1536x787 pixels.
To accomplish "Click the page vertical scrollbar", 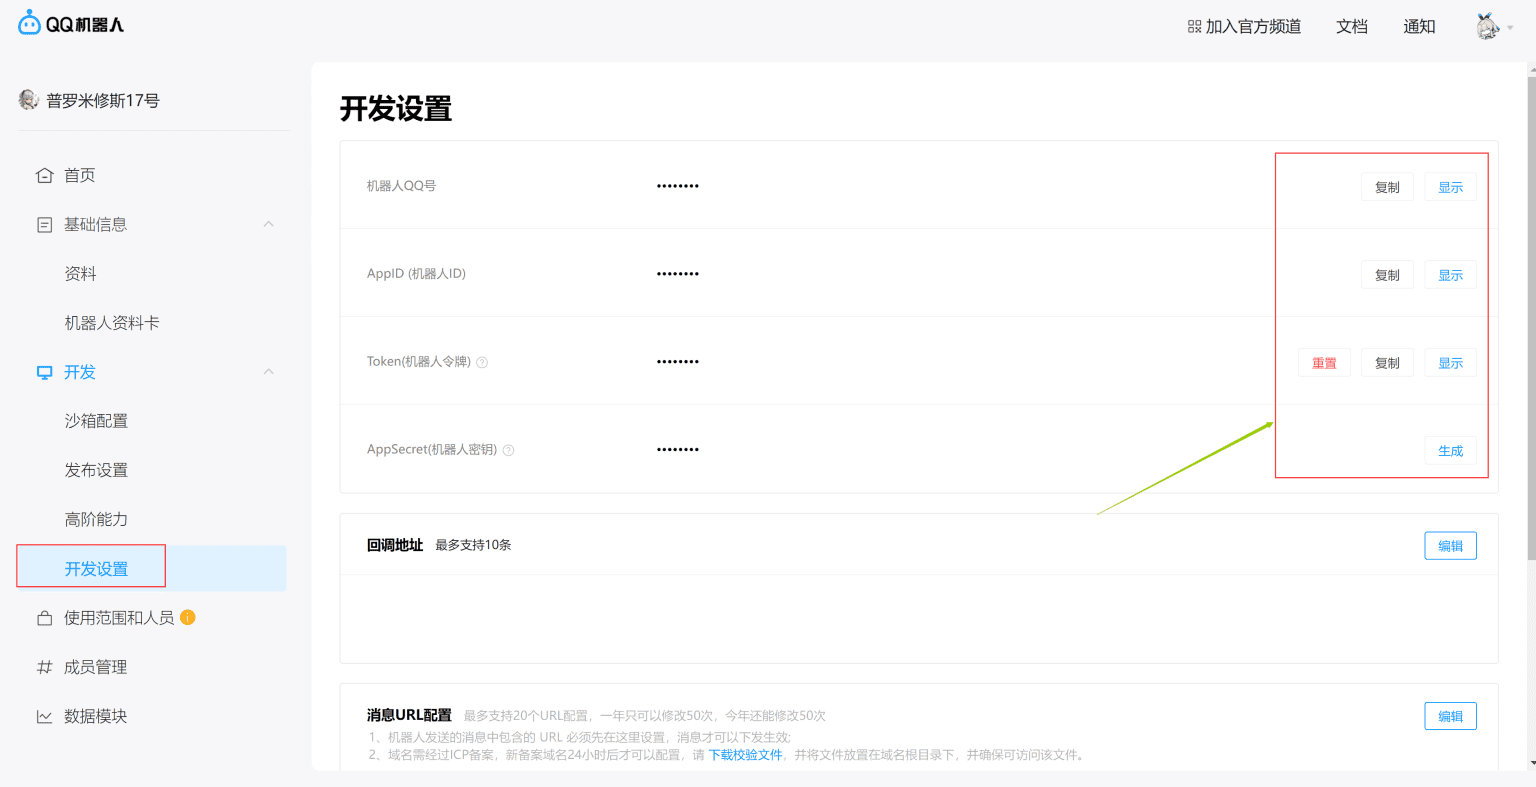I will (x=1531, y=300).
